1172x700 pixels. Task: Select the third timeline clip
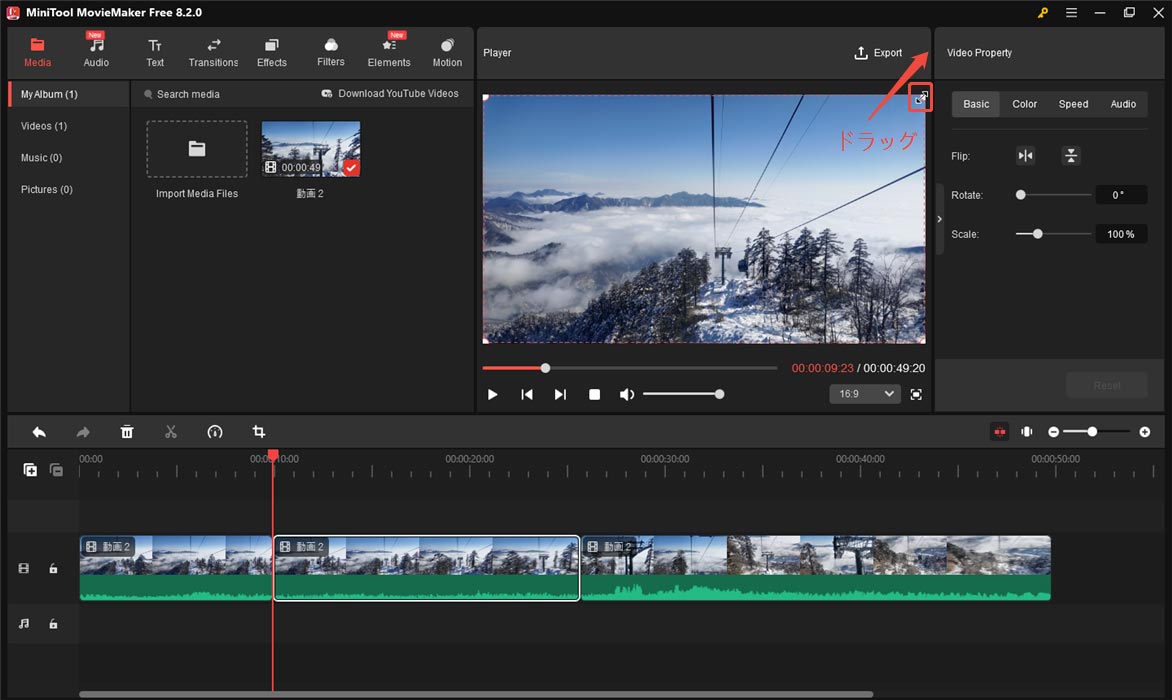815,568
